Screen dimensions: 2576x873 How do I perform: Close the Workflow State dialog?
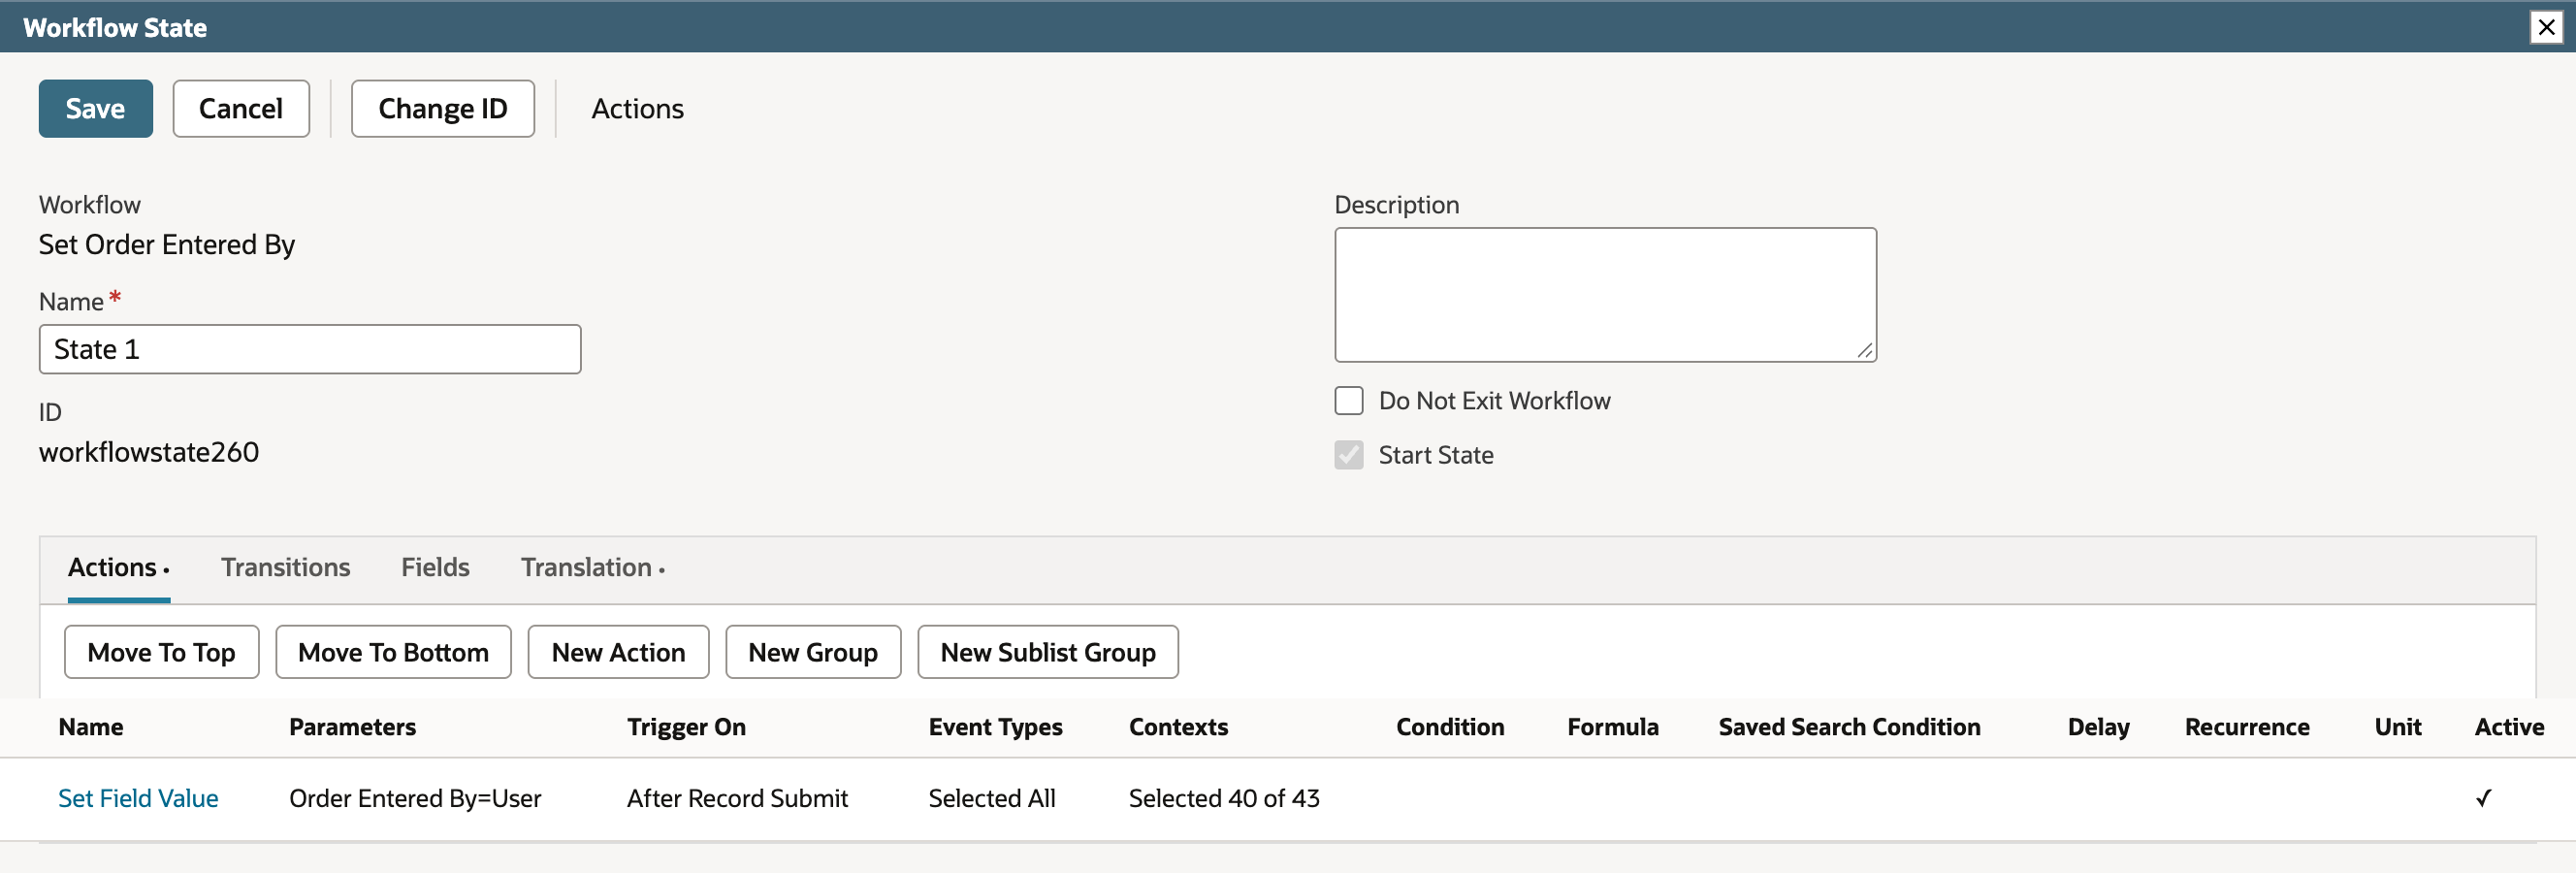point(2546,27)
